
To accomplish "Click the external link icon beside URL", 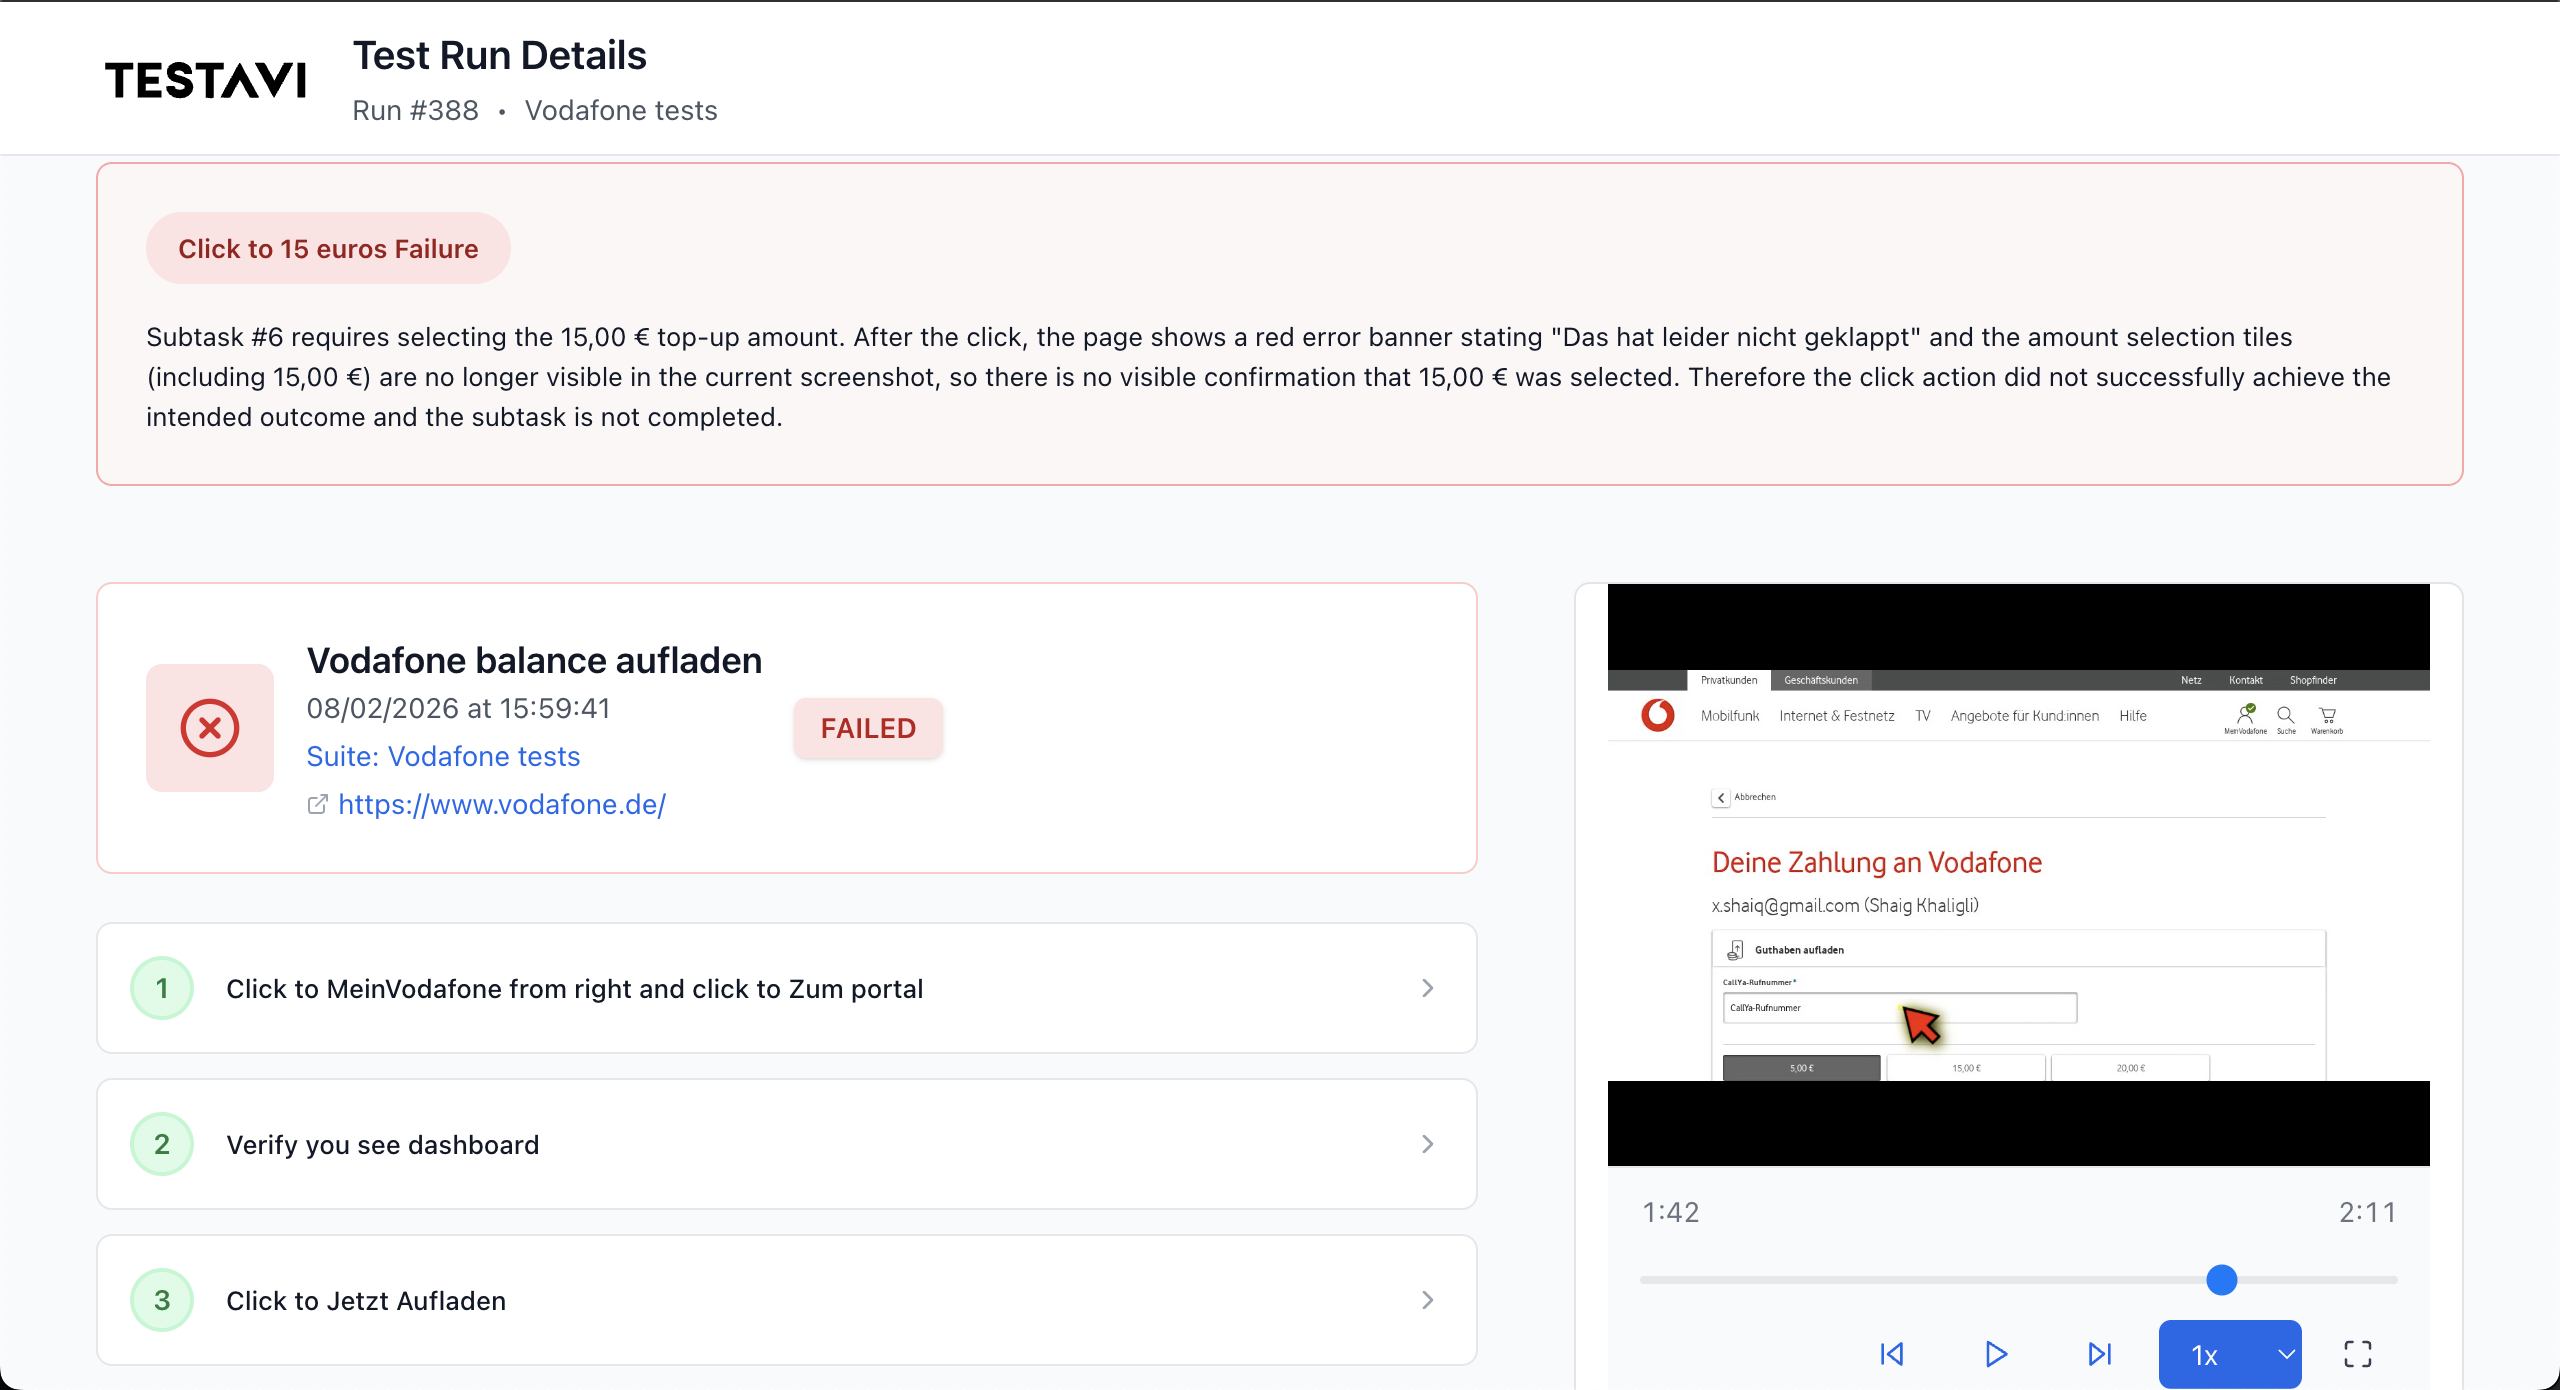I will tap(317, 804).
